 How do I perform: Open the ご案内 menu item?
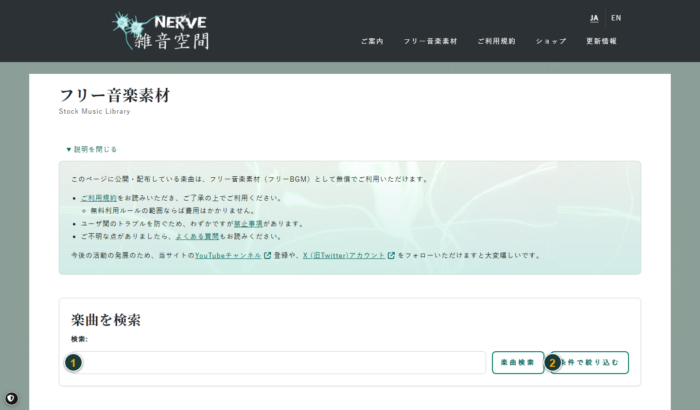coord(372,41)
